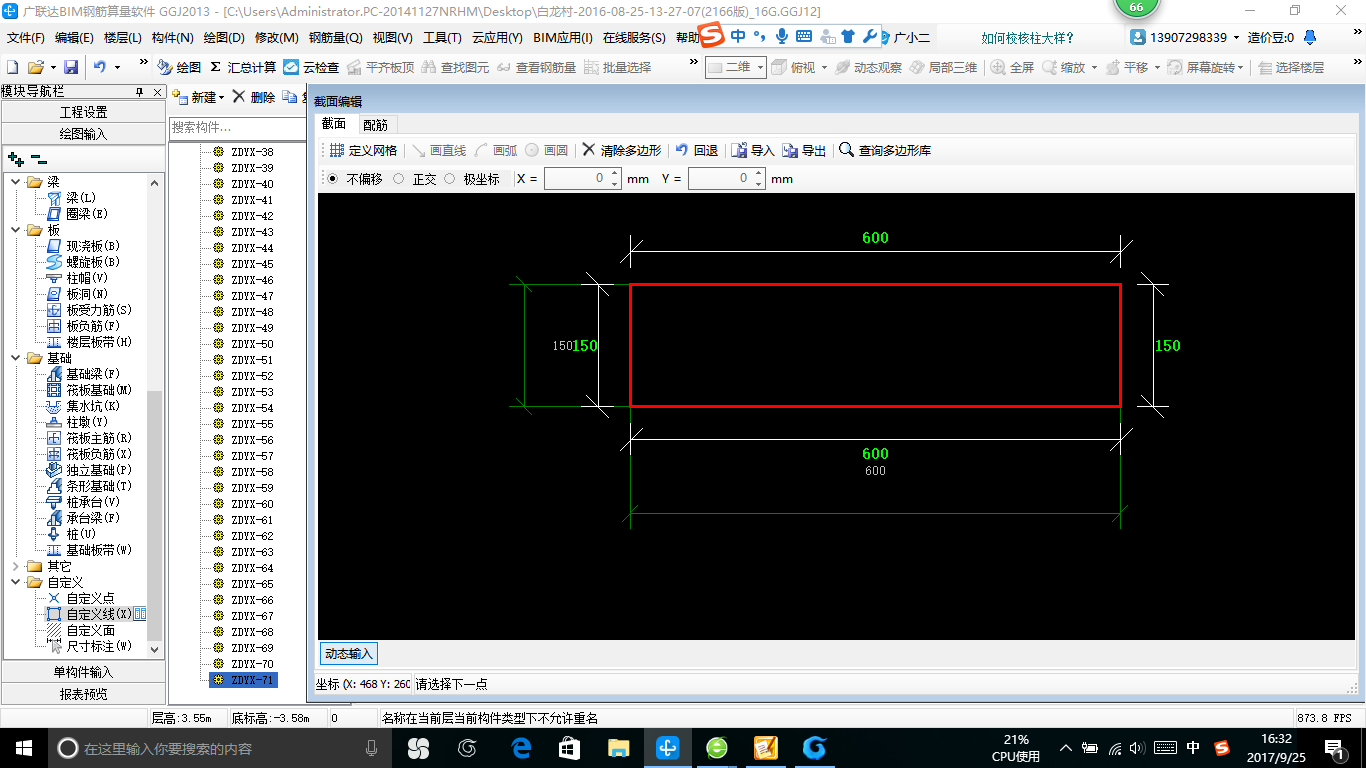Collapse the 基础 tree folder
This screenshot has height=768, width=1366.
pos(16,358)
